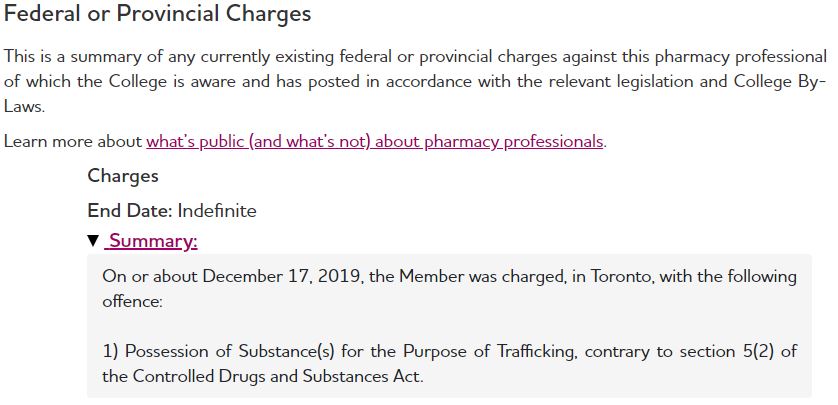Click the Summary: link

pos(153,242)
